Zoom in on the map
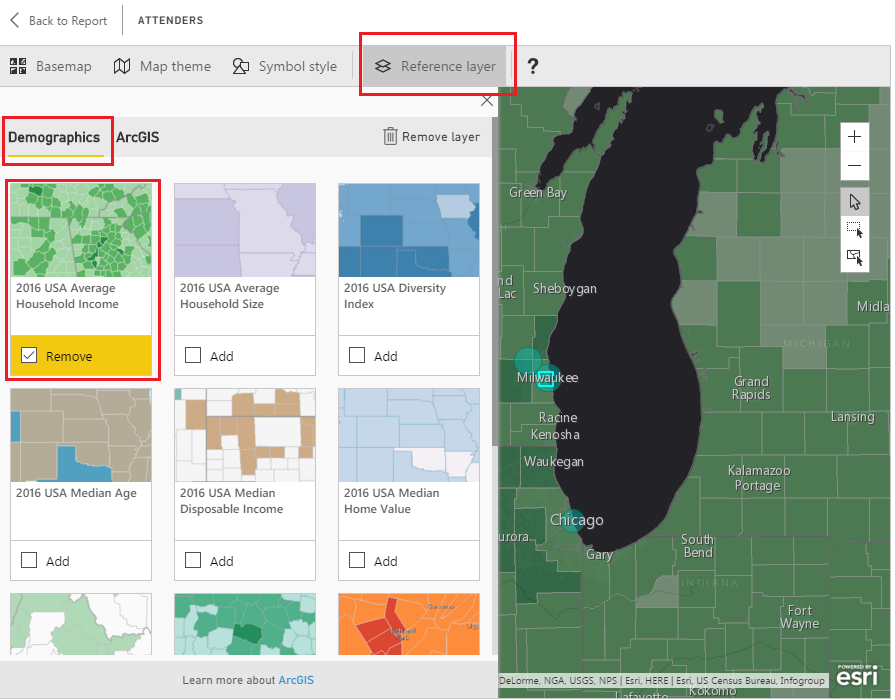This screenshot has width=895, height=700. pyautogui.click(x=854, y=137)
